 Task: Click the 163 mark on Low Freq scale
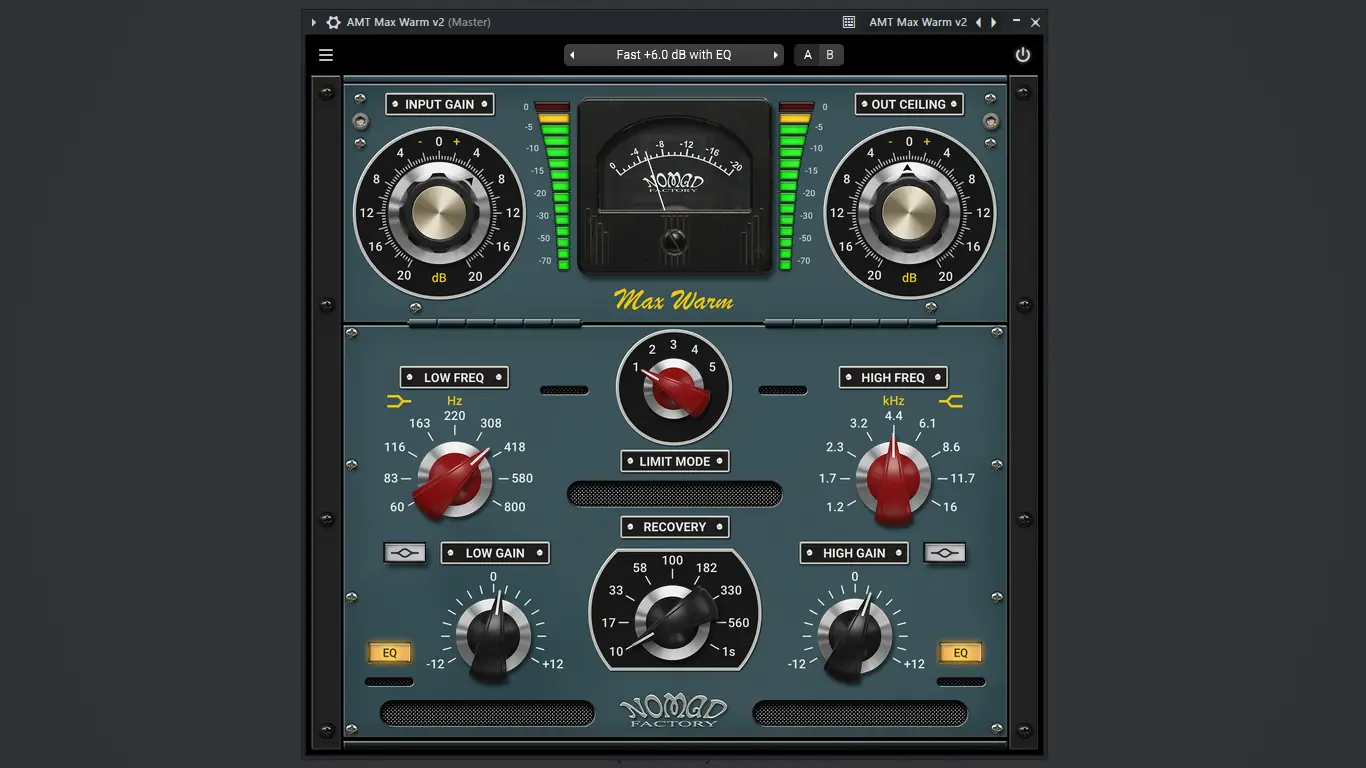420,423
